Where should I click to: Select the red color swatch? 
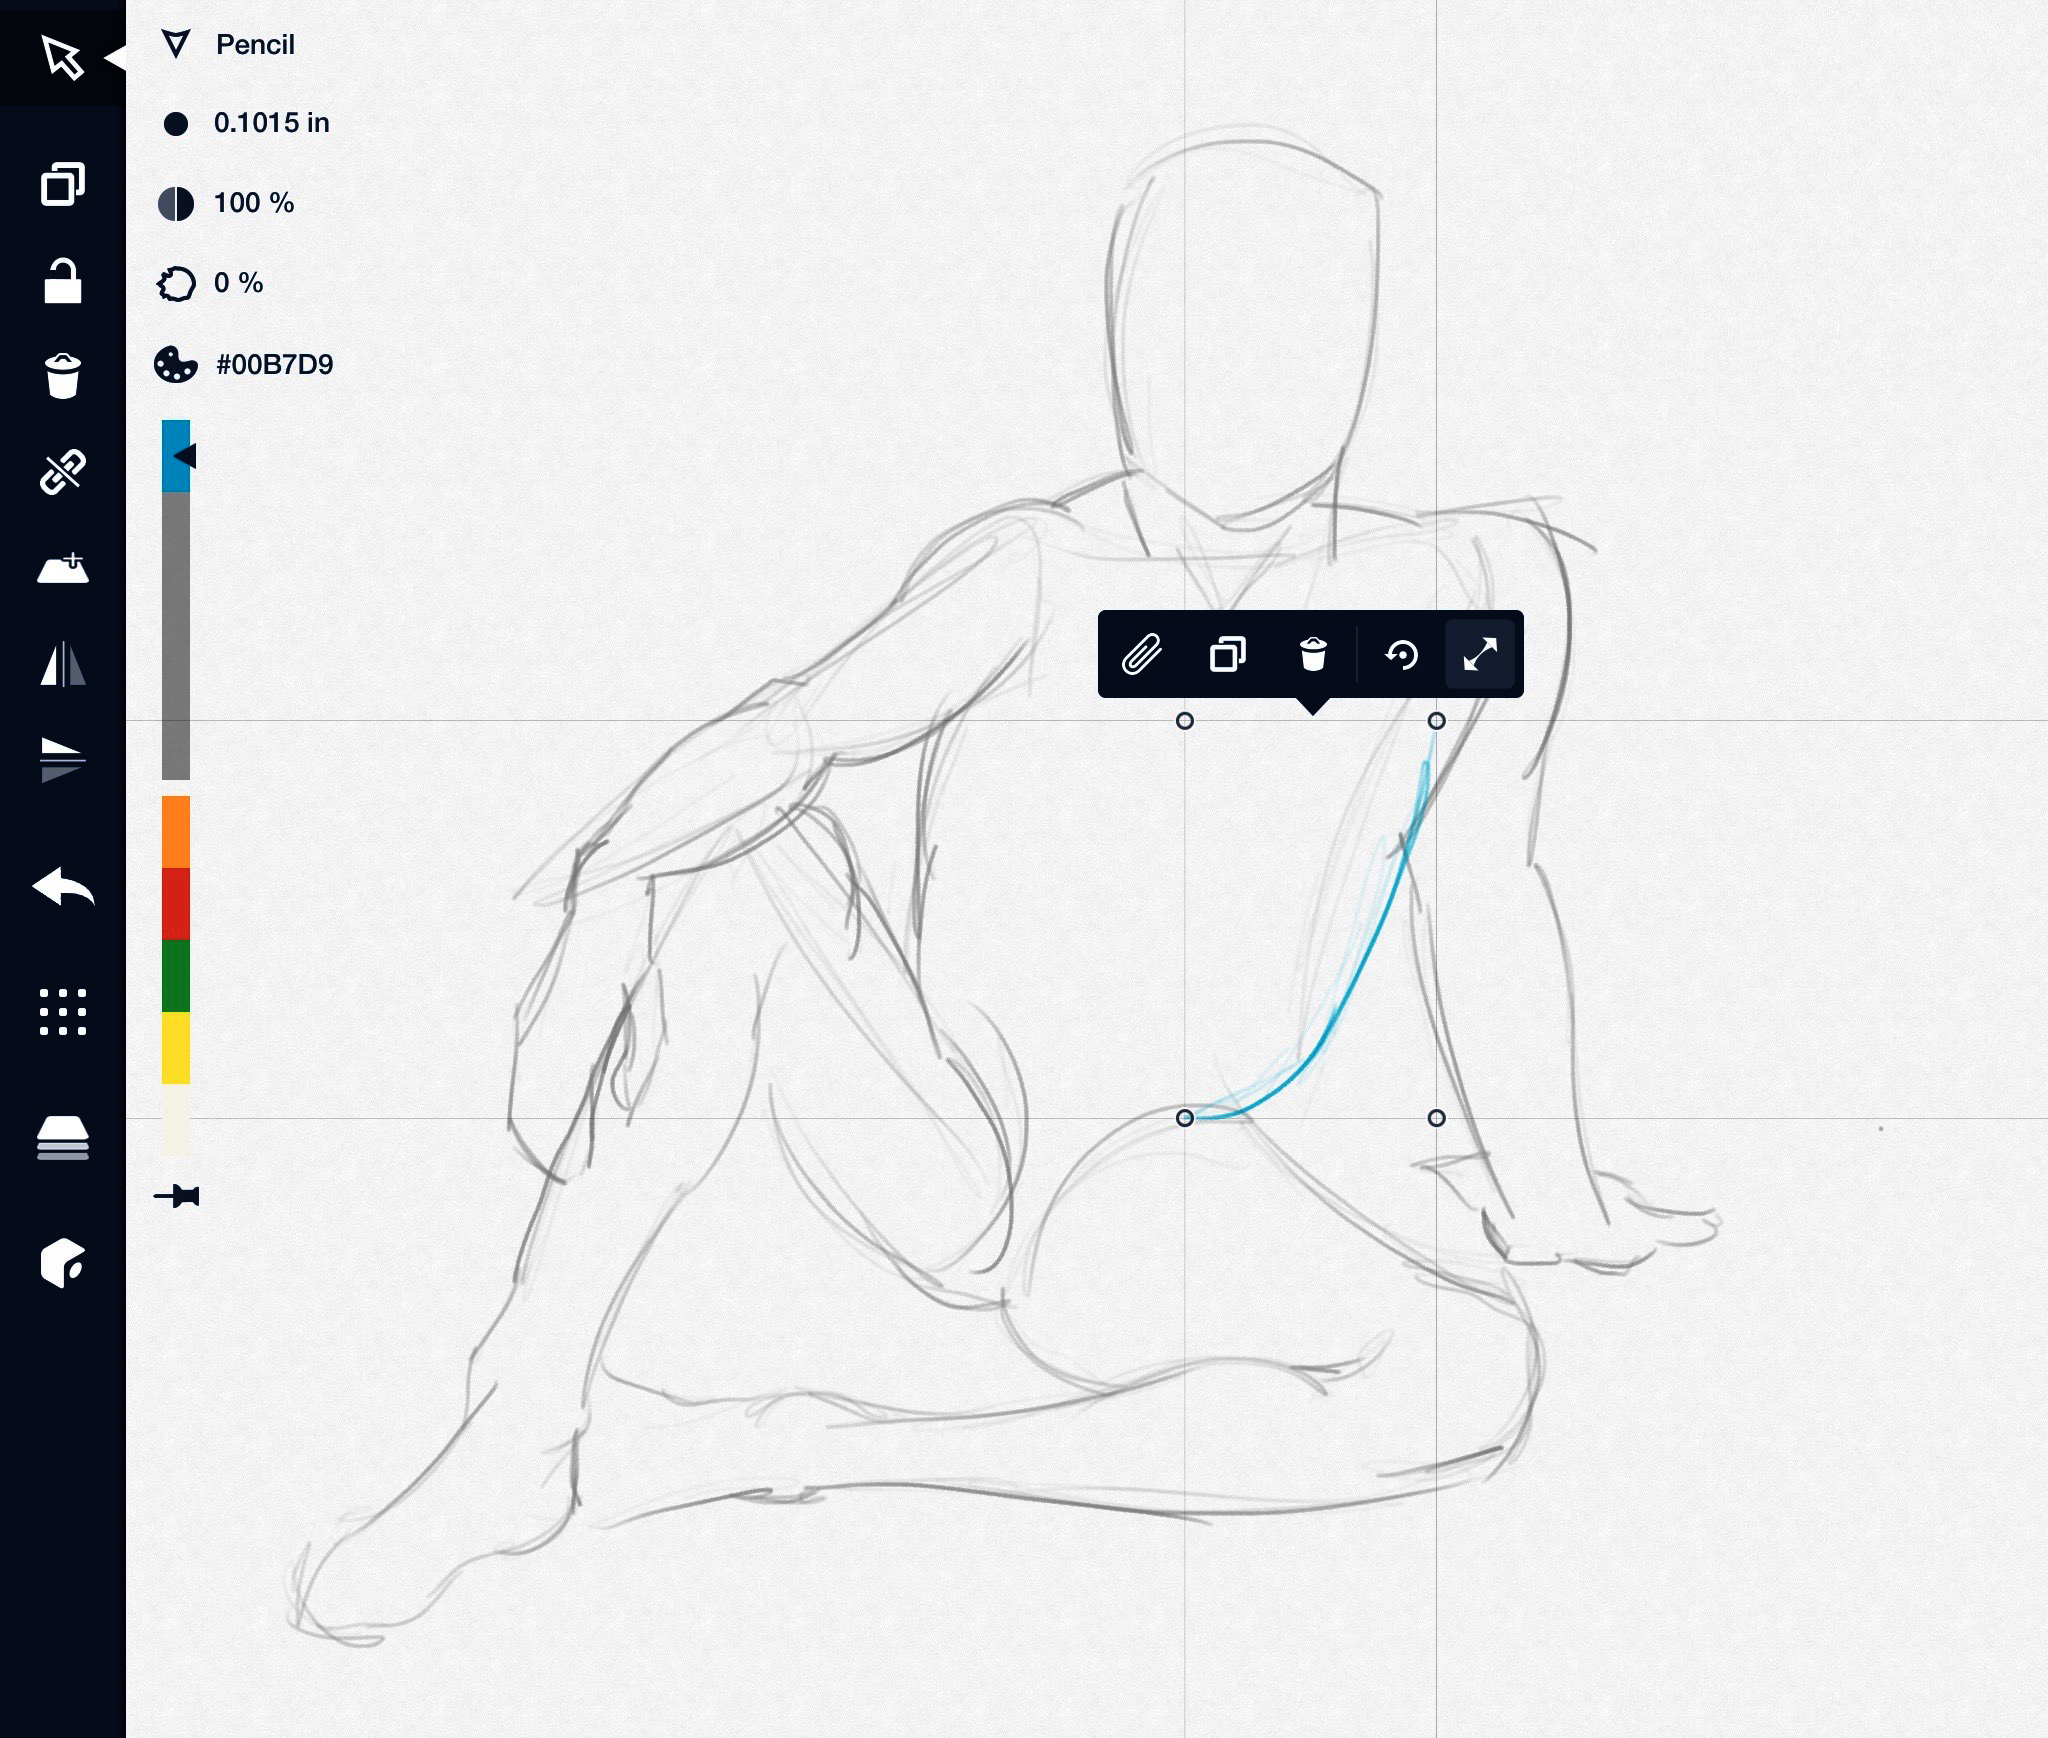pos(176,904)
